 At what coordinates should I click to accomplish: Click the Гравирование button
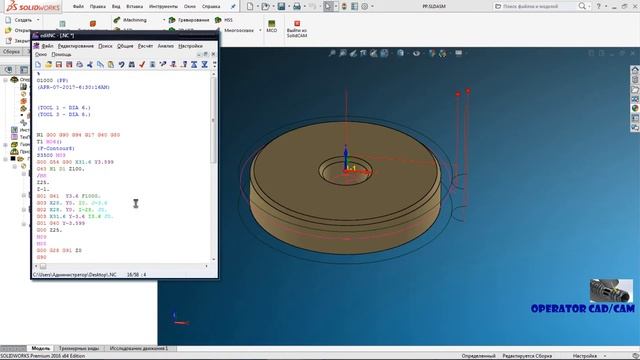point(189,20)
